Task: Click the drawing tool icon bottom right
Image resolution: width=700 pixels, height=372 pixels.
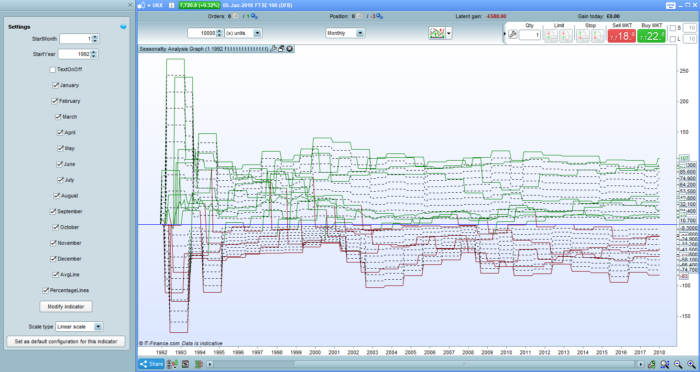Action: coord(652,364)
